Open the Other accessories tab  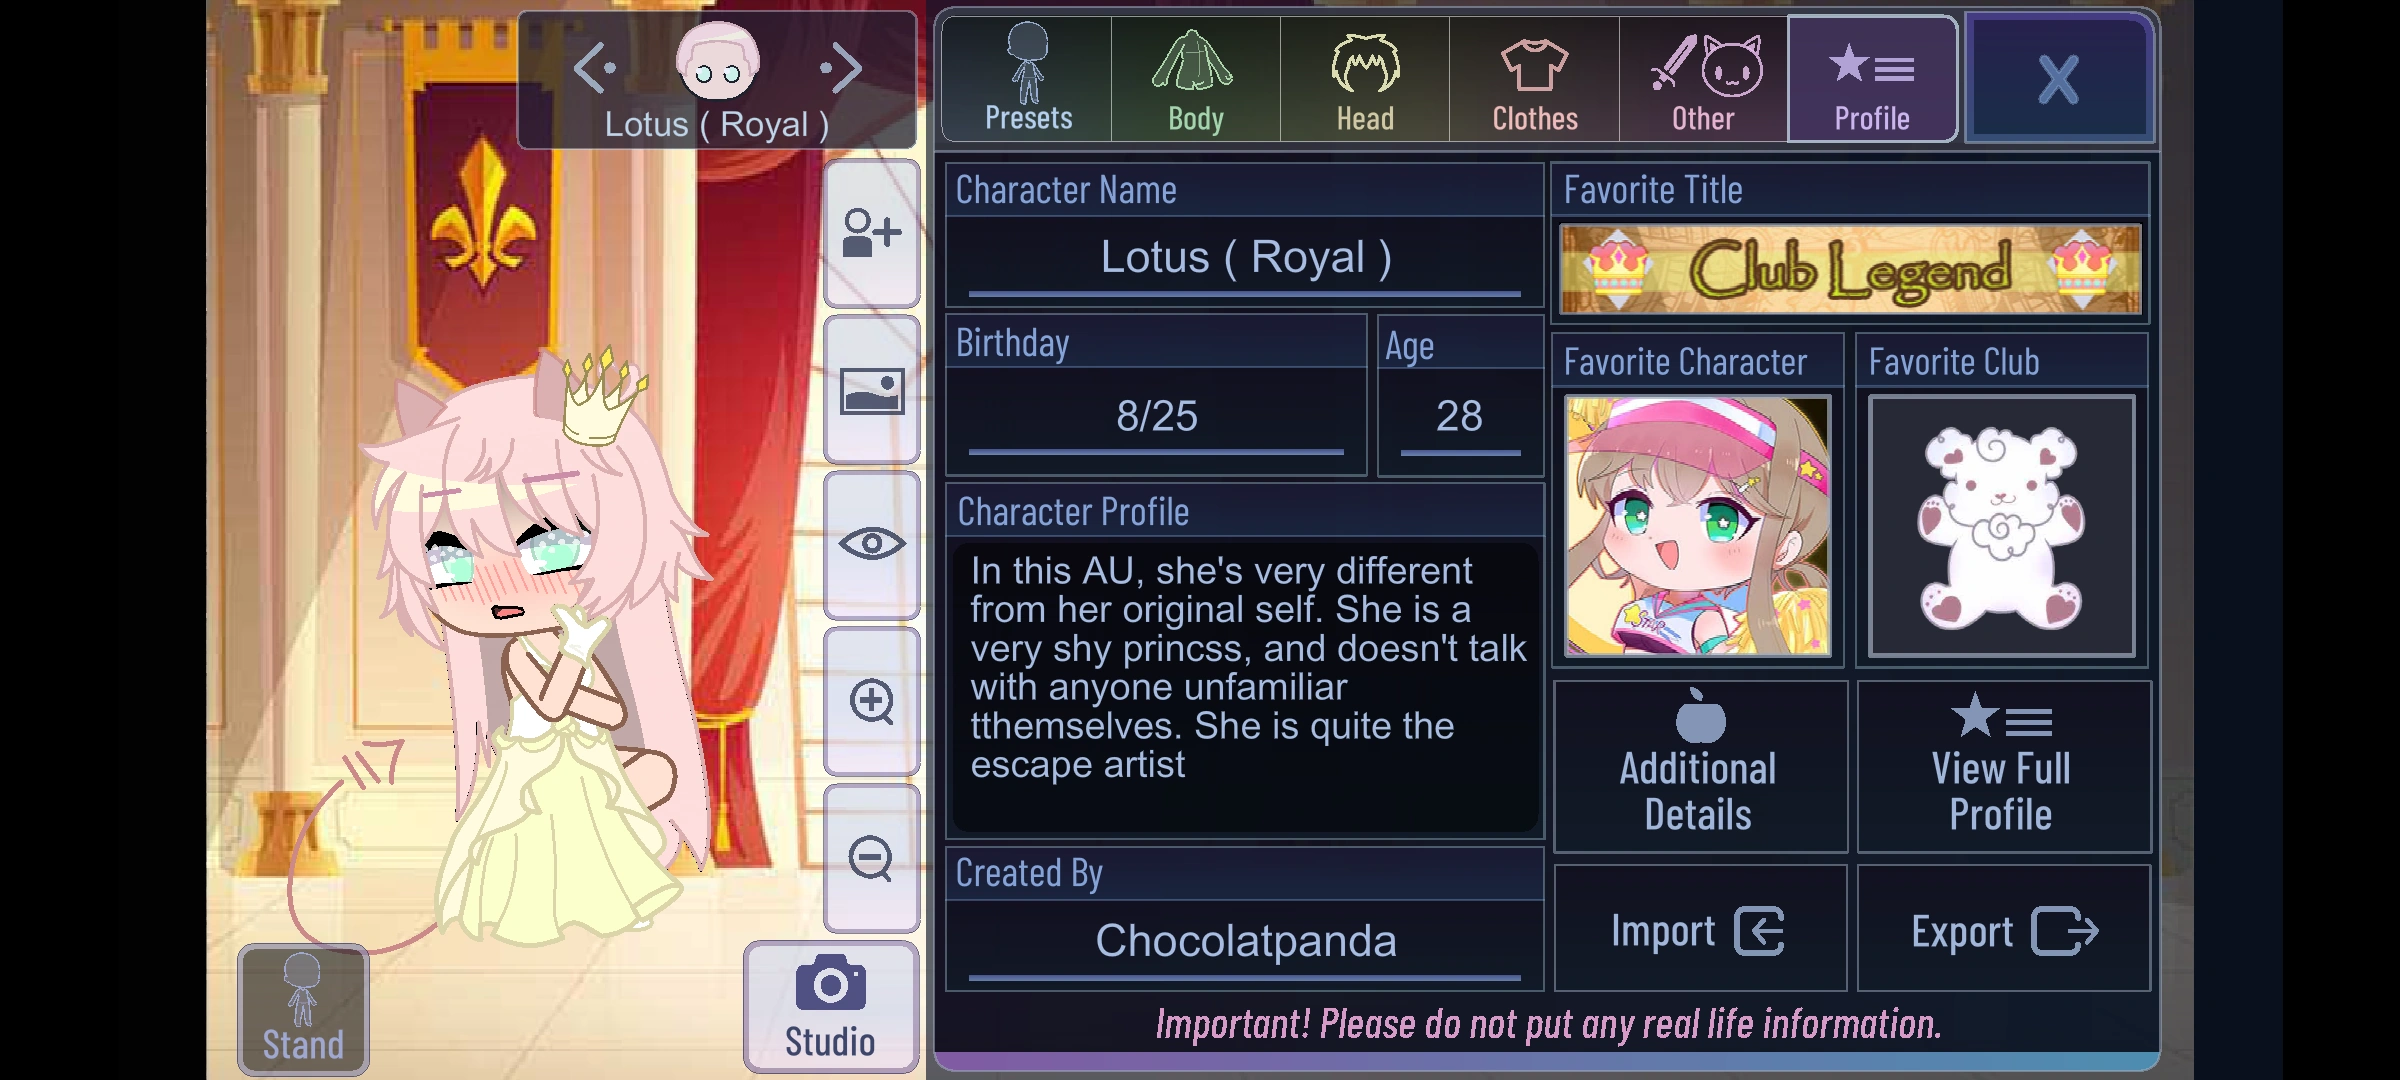click(1703, 79)
